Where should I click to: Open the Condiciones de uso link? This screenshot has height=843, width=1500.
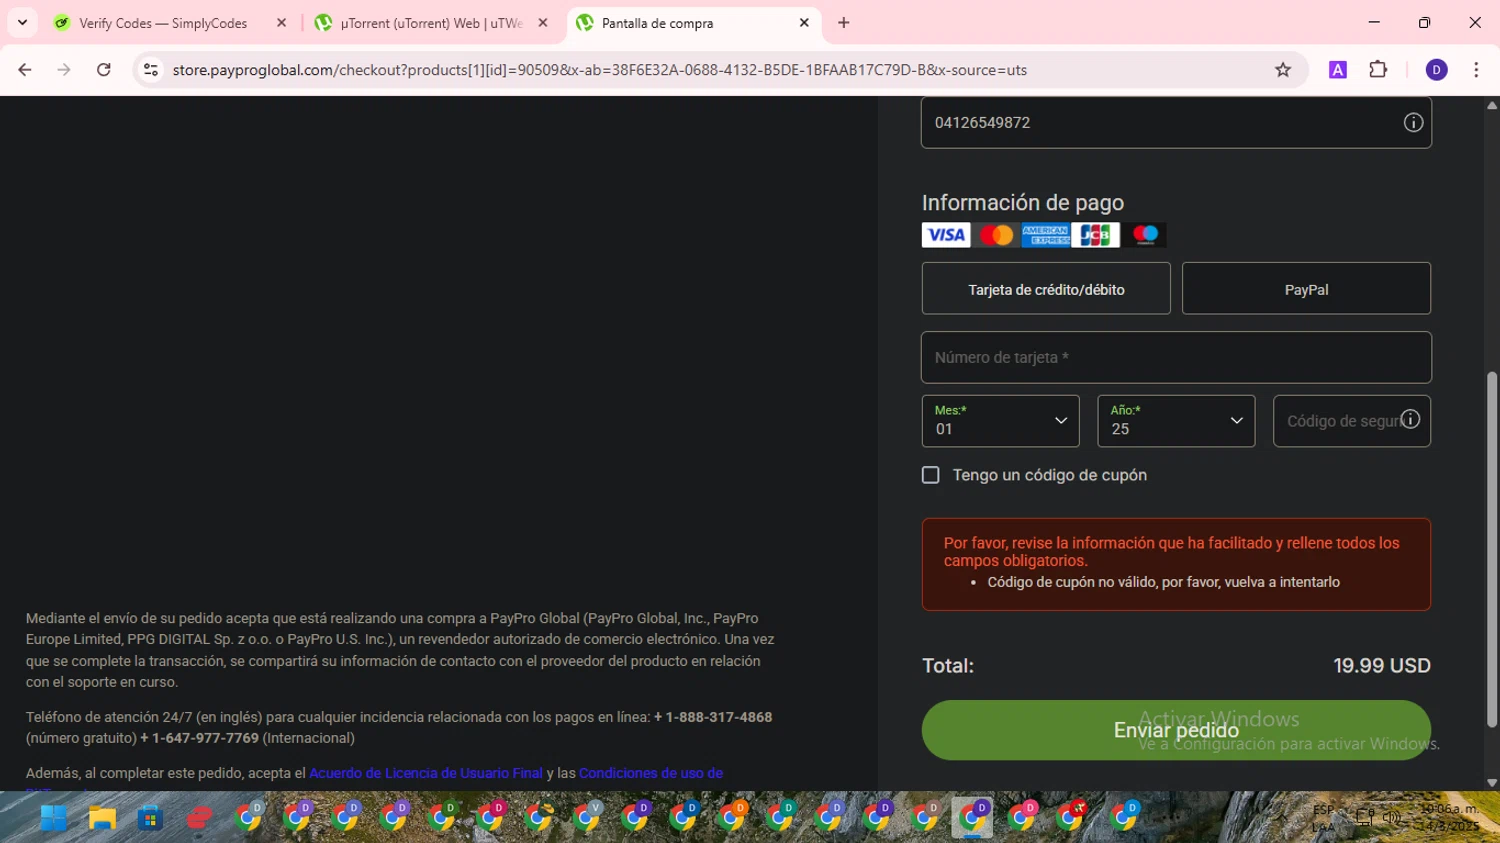651,773
